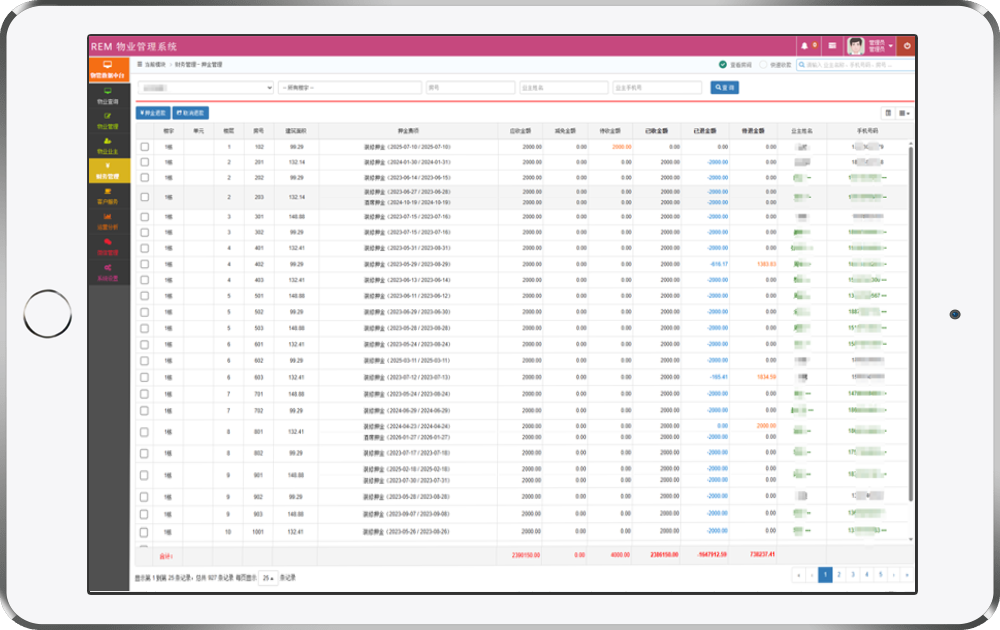This screenshot has height=630, width=1000.
Task: Open 运营分析 chart icon in sidebar
Action: (108, 221)
